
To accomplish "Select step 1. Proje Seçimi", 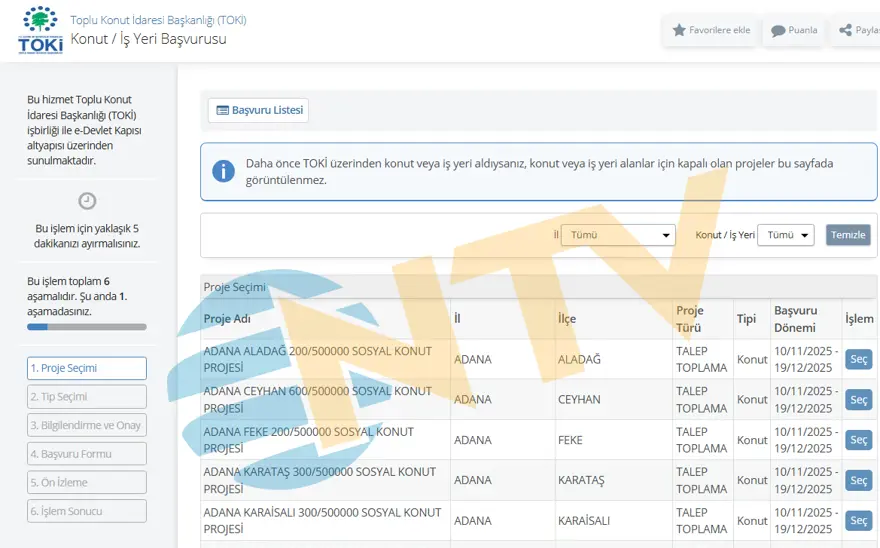I will pos(87,368).
